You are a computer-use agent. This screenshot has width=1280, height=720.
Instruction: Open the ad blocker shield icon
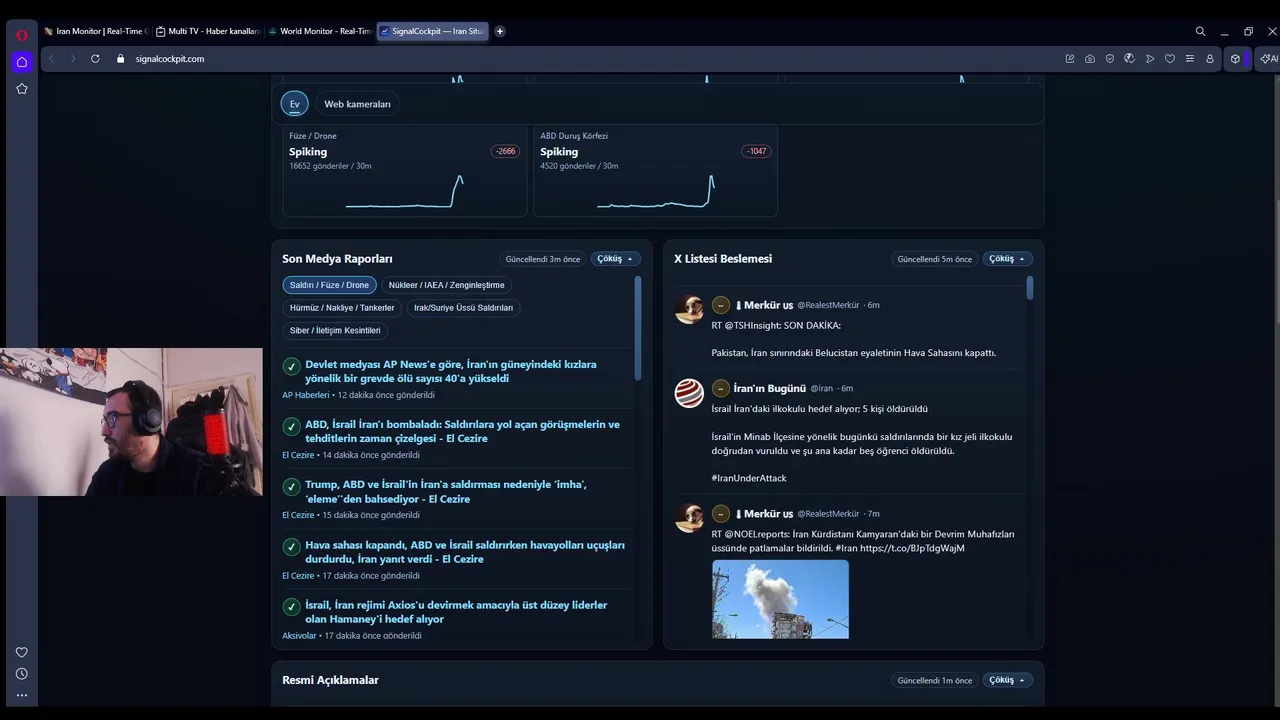click(x=1110, y=59)
